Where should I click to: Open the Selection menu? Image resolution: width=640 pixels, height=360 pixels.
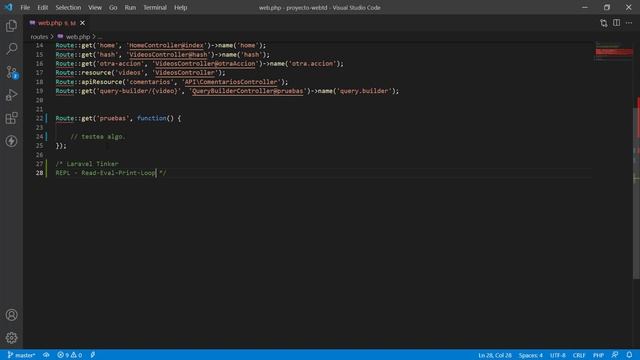[68, 7]
